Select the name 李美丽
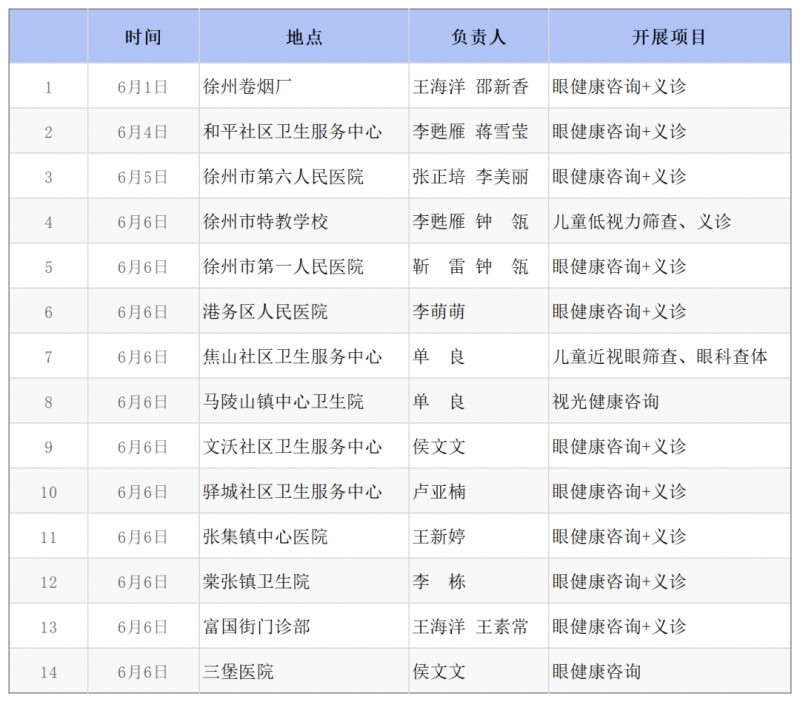 [x=502, y=177]
